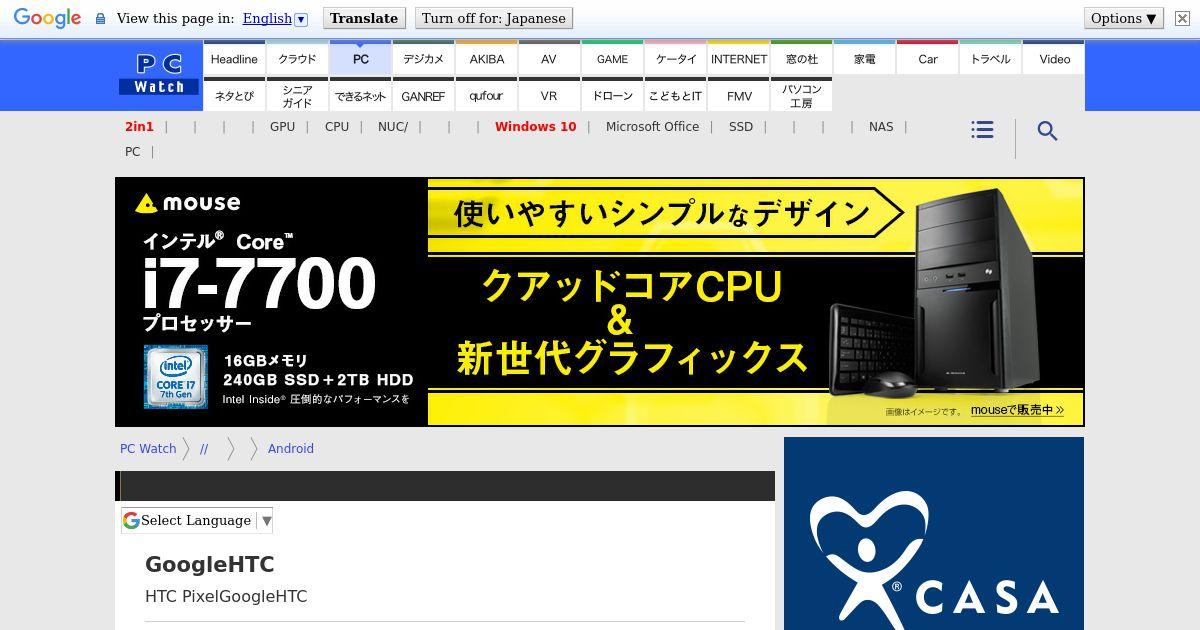Select the PC tab
Image resolution: width=1200 pixels, height=630 pixels.
(360, 58)
